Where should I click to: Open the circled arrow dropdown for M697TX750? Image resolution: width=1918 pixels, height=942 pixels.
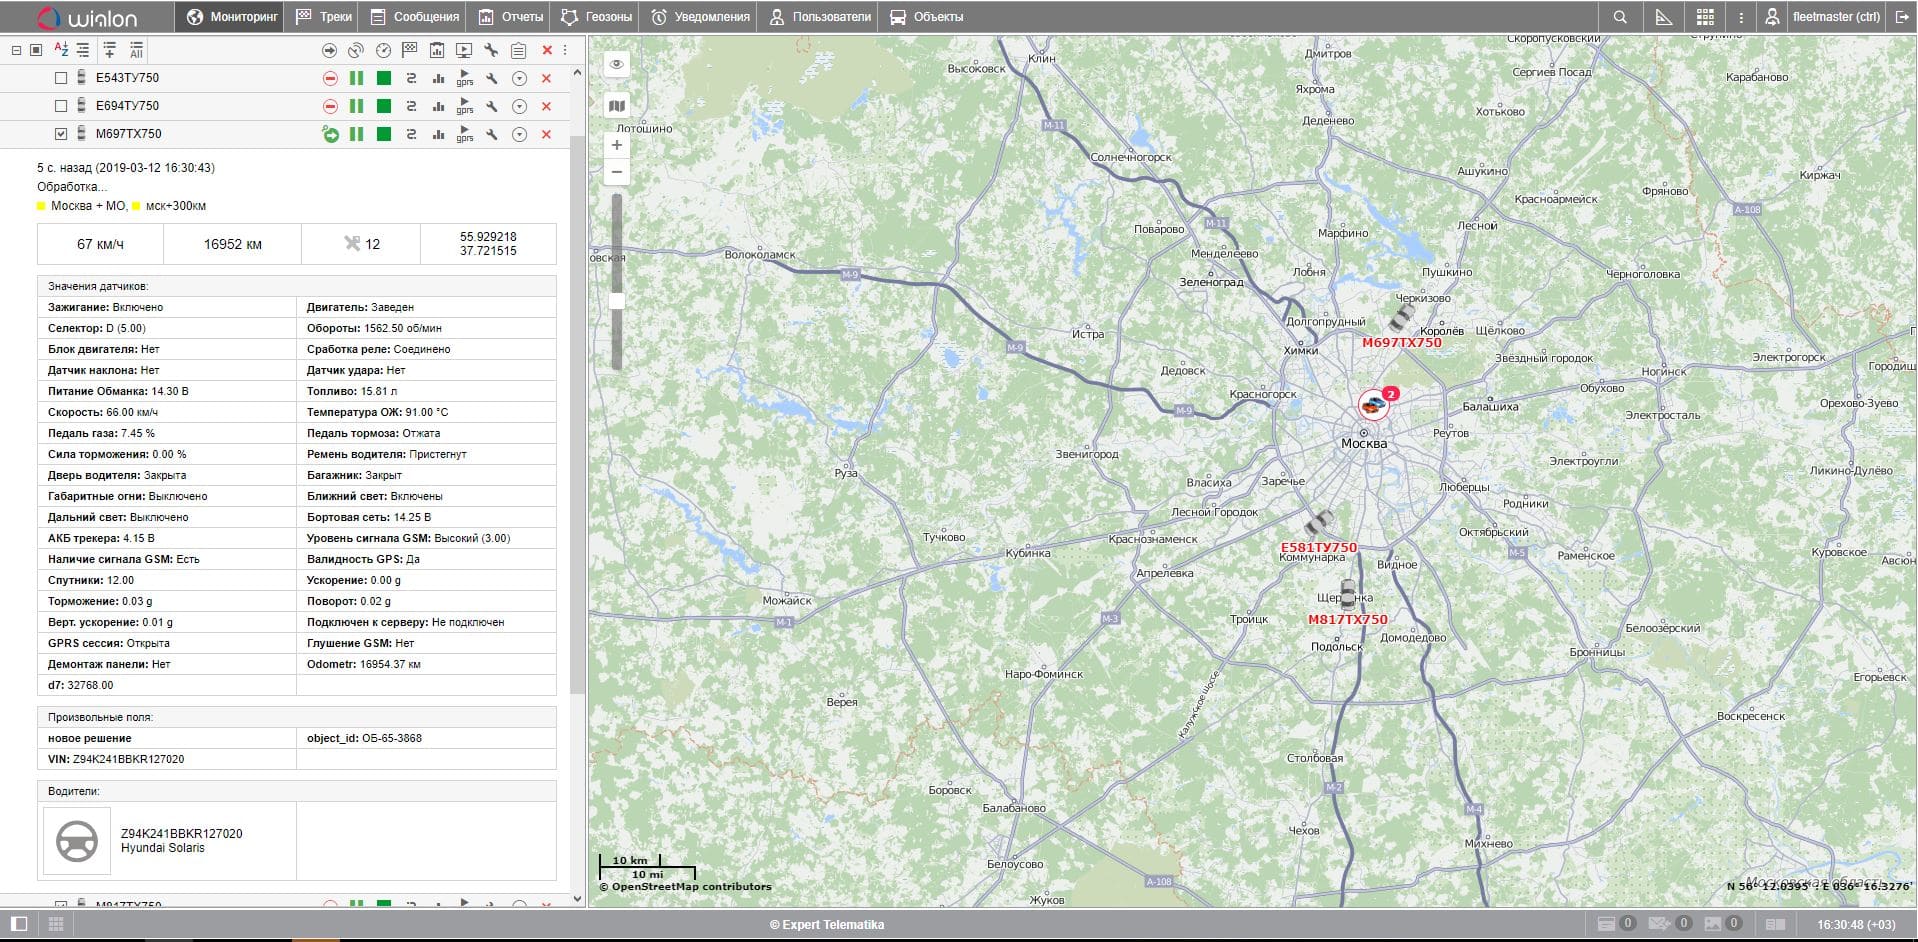click(519, 134)
